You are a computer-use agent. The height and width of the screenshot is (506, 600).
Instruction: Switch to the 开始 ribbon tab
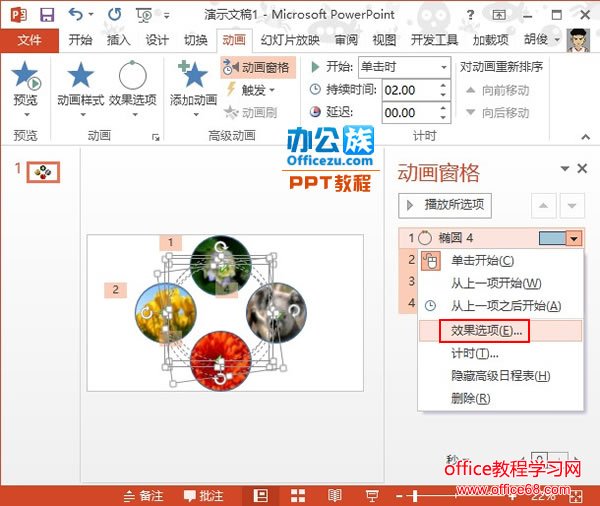(x=80, y=40)
